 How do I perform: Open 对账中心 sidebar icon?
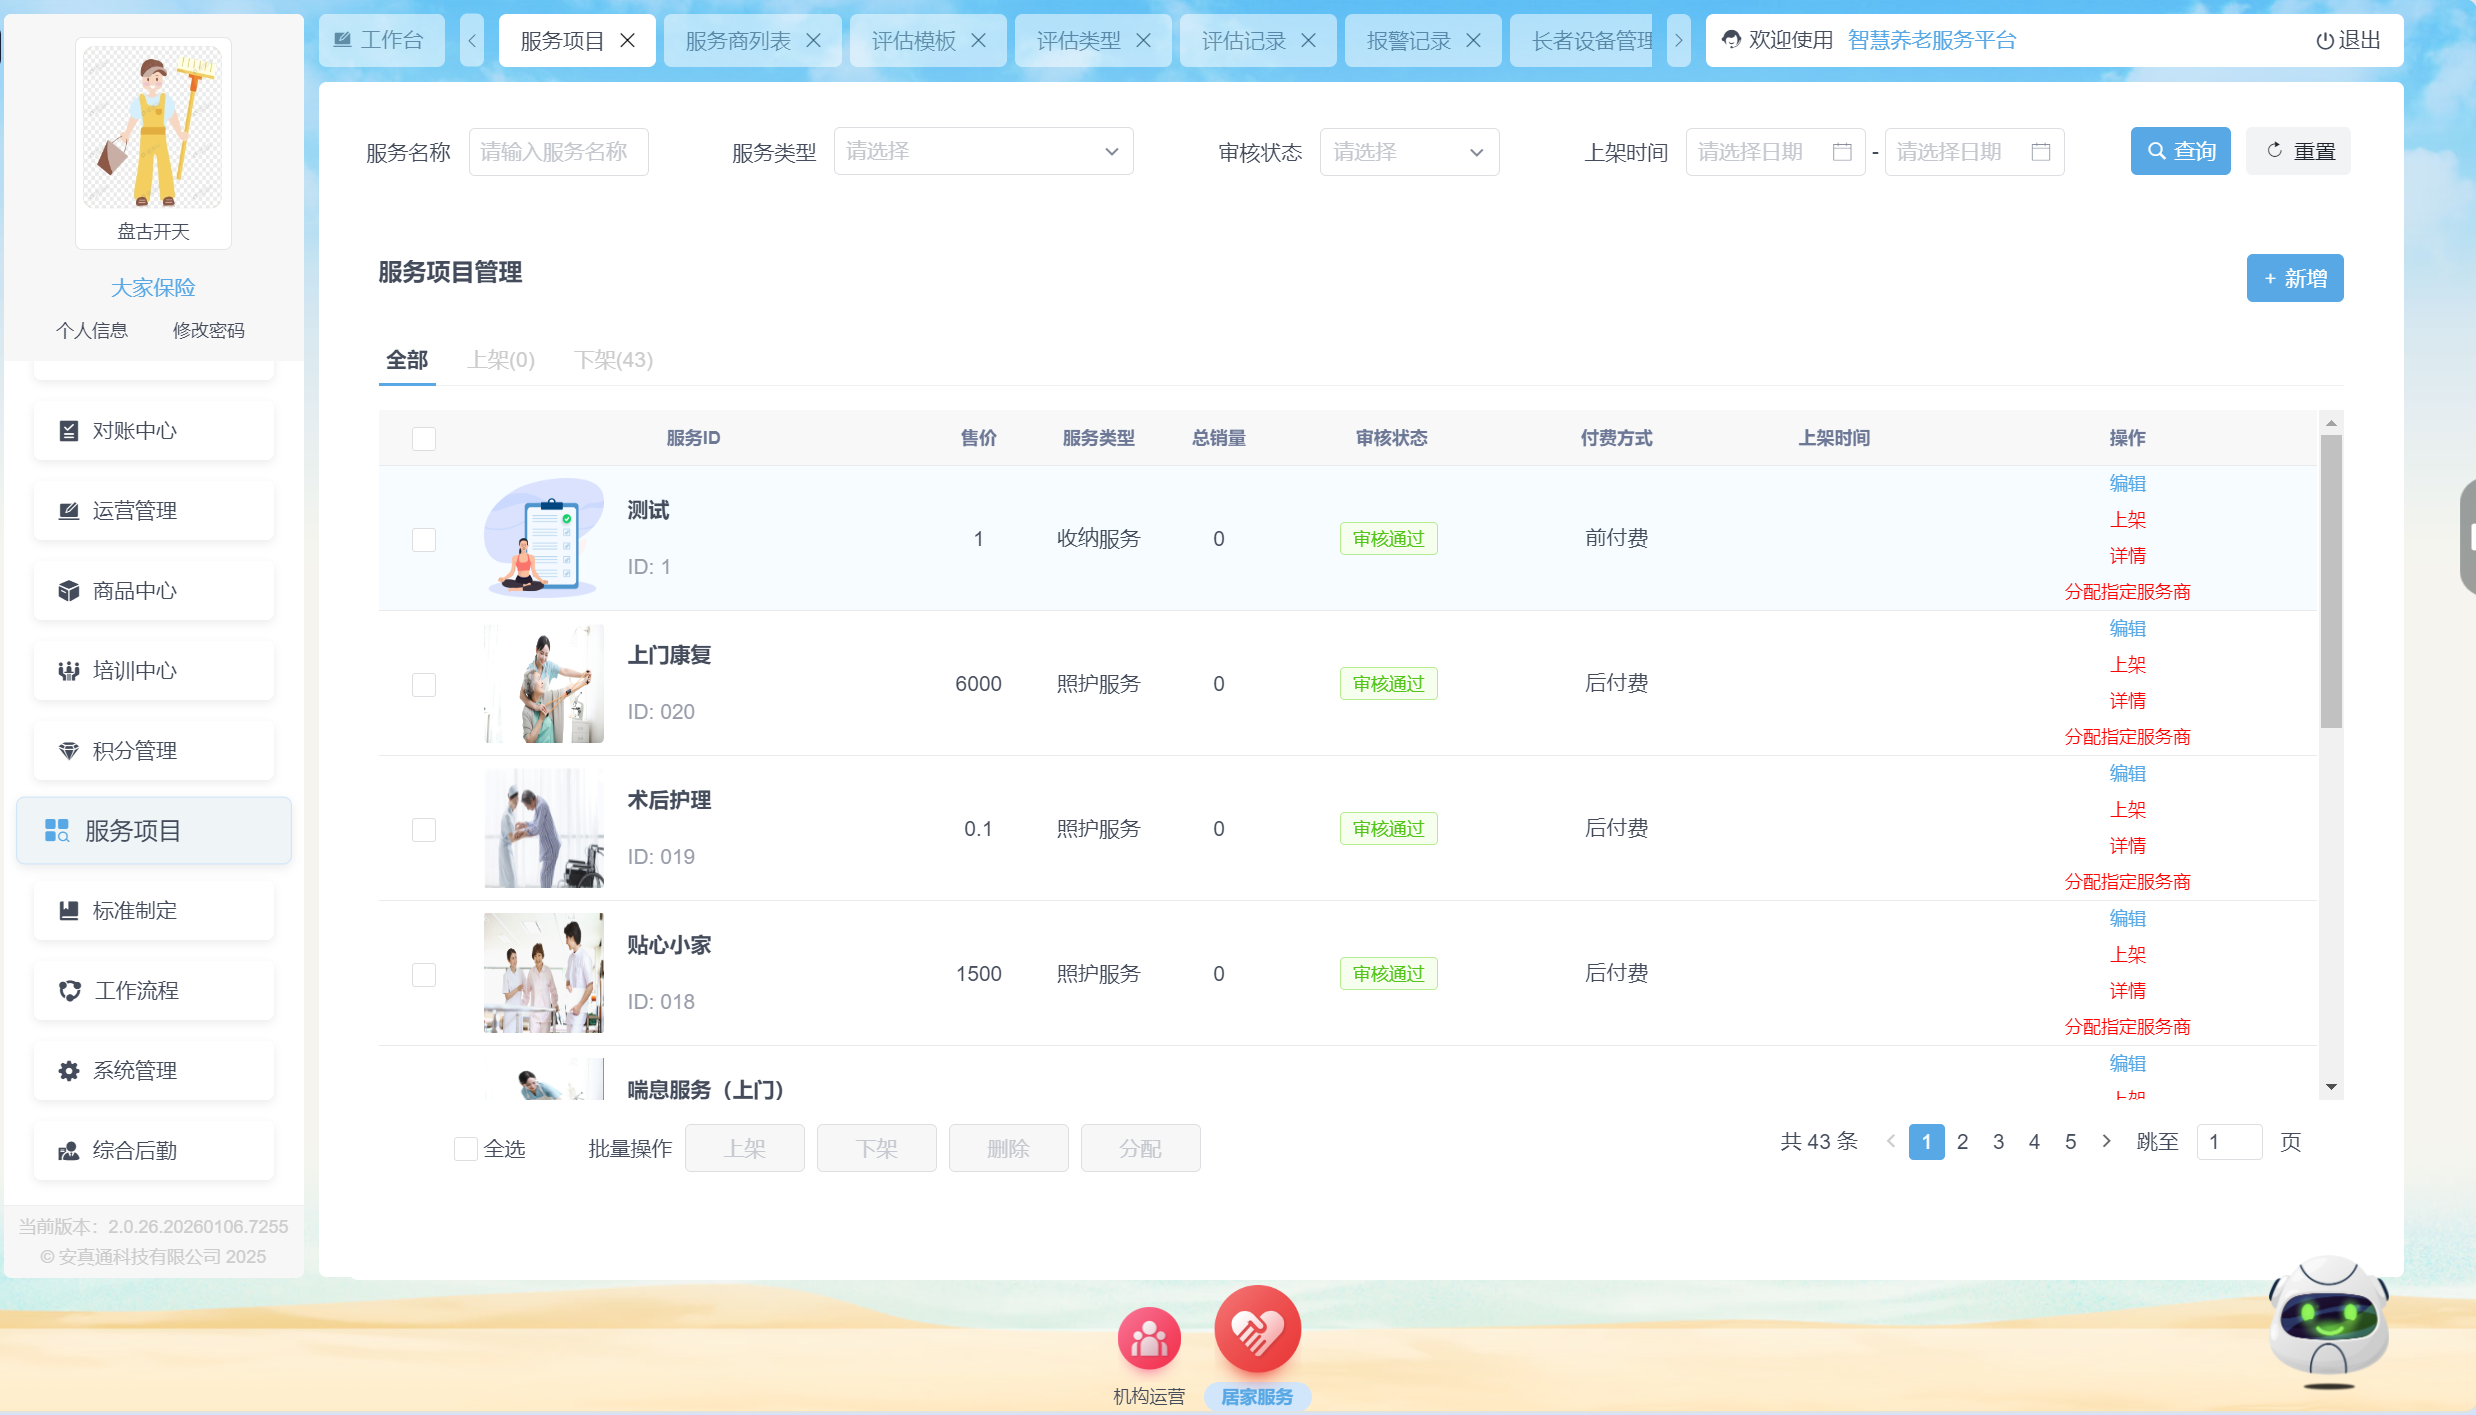(68, 431)
